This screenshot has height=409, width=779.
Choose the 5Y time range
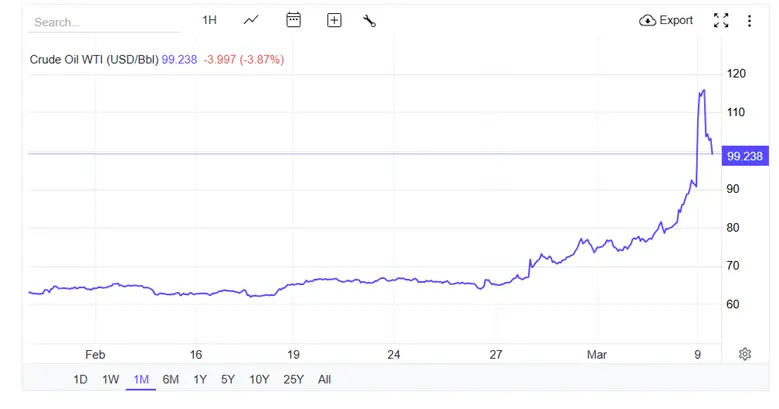point(228,379)
